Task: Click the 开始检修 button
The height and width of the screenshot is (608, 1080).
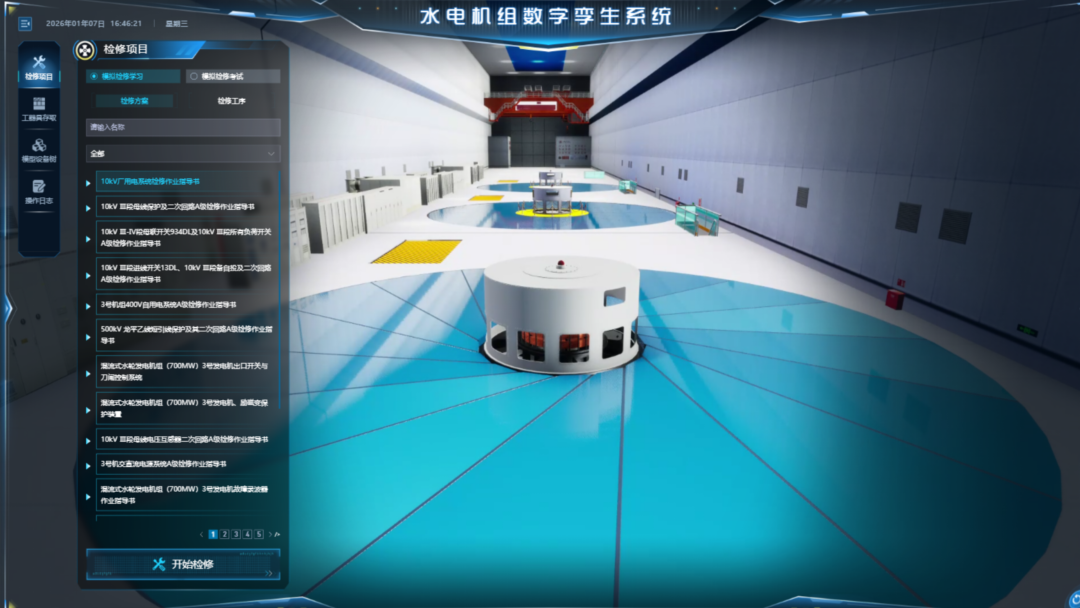Action: click(x=183, y=564)
